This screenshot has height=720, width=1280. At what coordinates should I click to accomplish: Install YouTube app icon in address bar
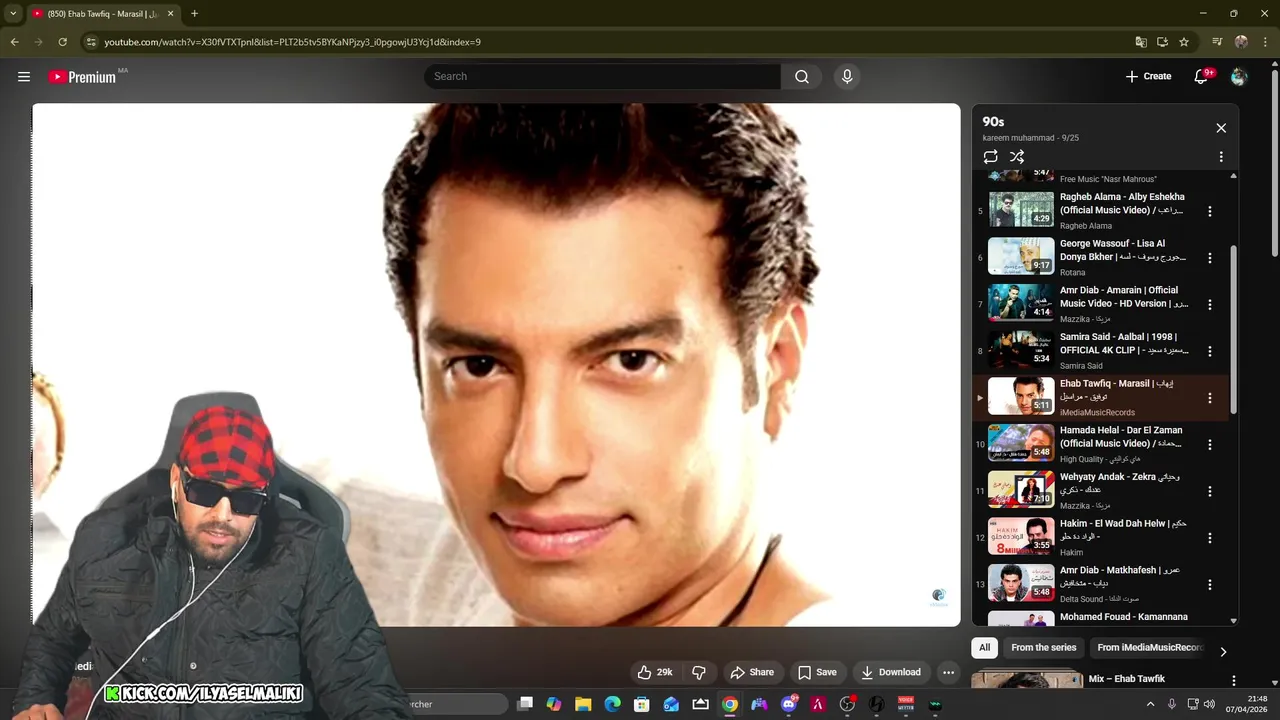(1162, 42)
